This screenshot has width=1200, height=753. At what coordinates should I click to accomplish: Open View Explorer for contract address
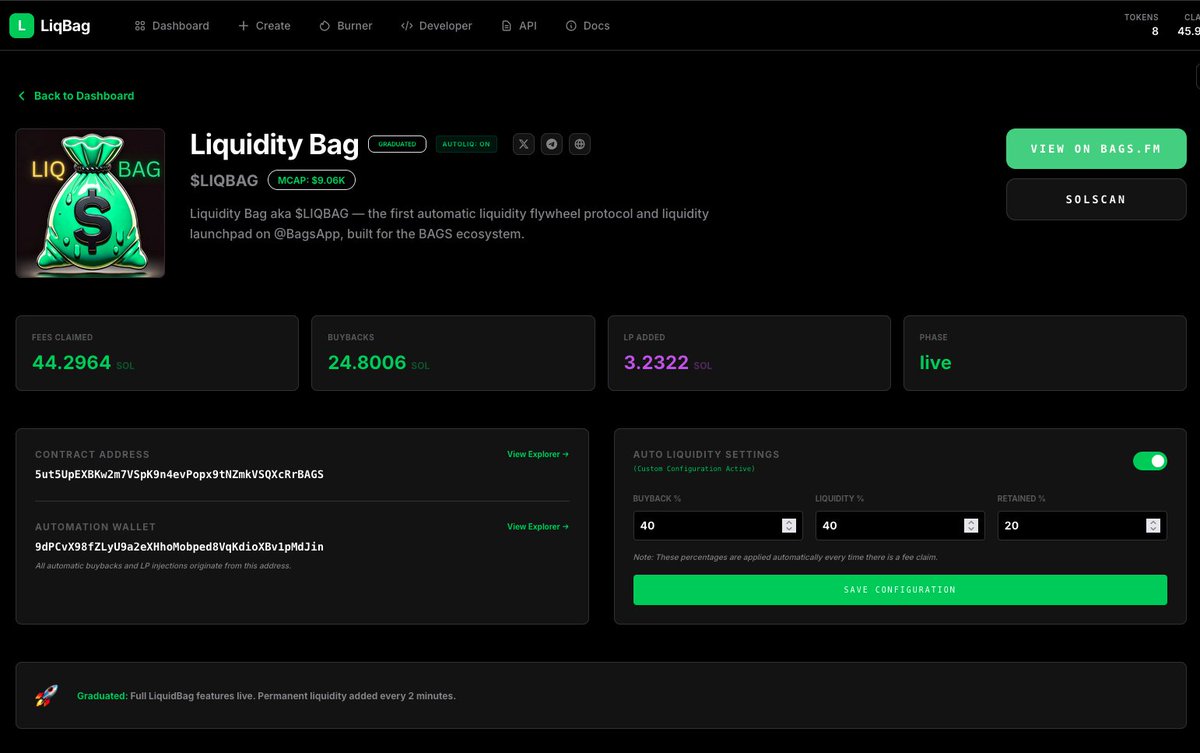tap(538, 454)
